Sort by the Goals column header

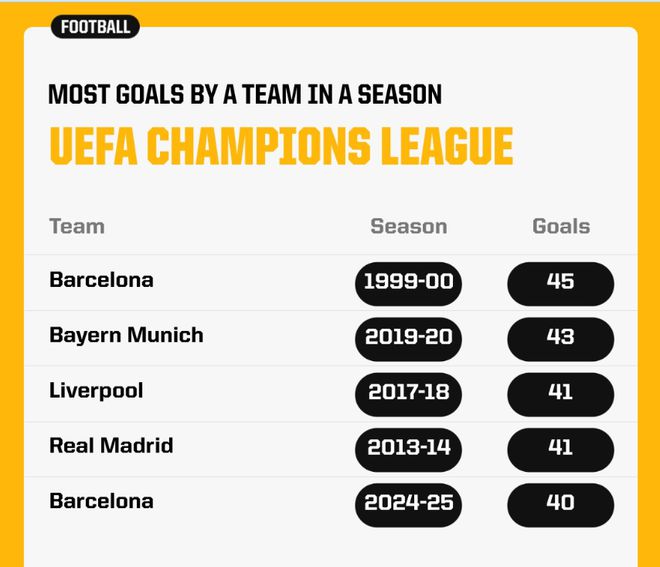tap(560, 226)
